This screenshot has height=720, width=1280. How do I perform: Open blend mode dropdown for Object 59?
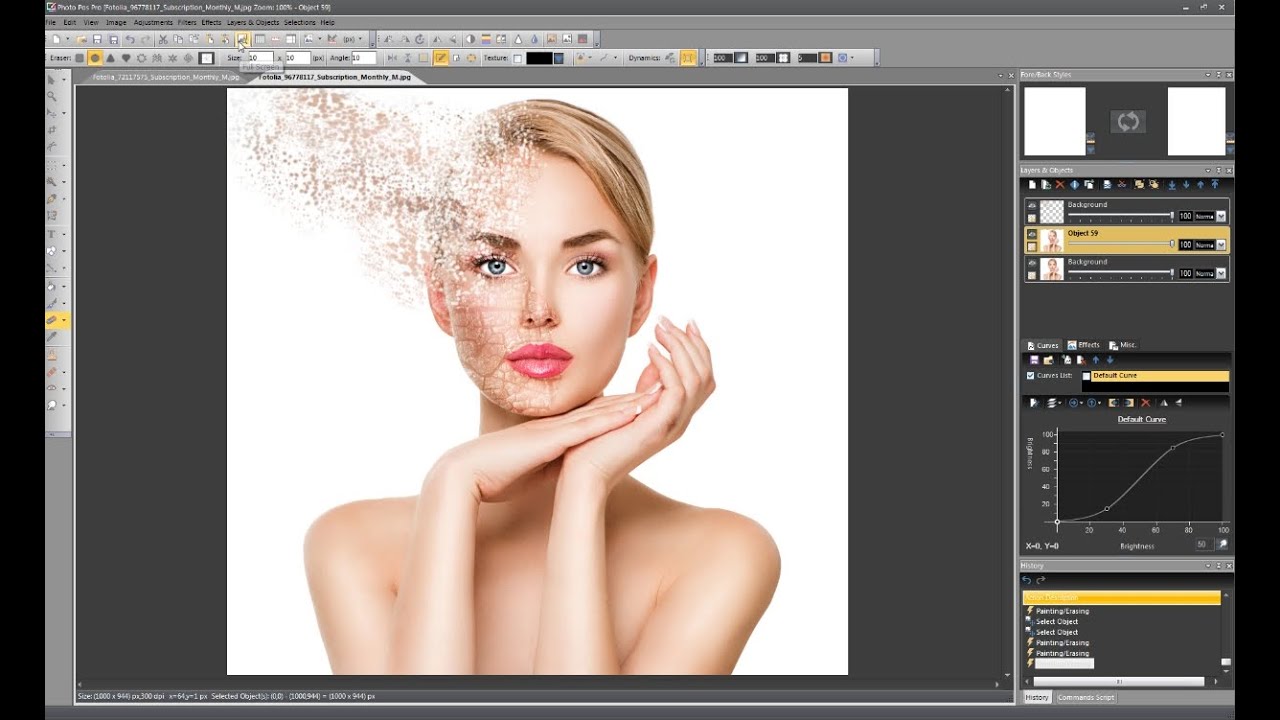point(1221,245)
